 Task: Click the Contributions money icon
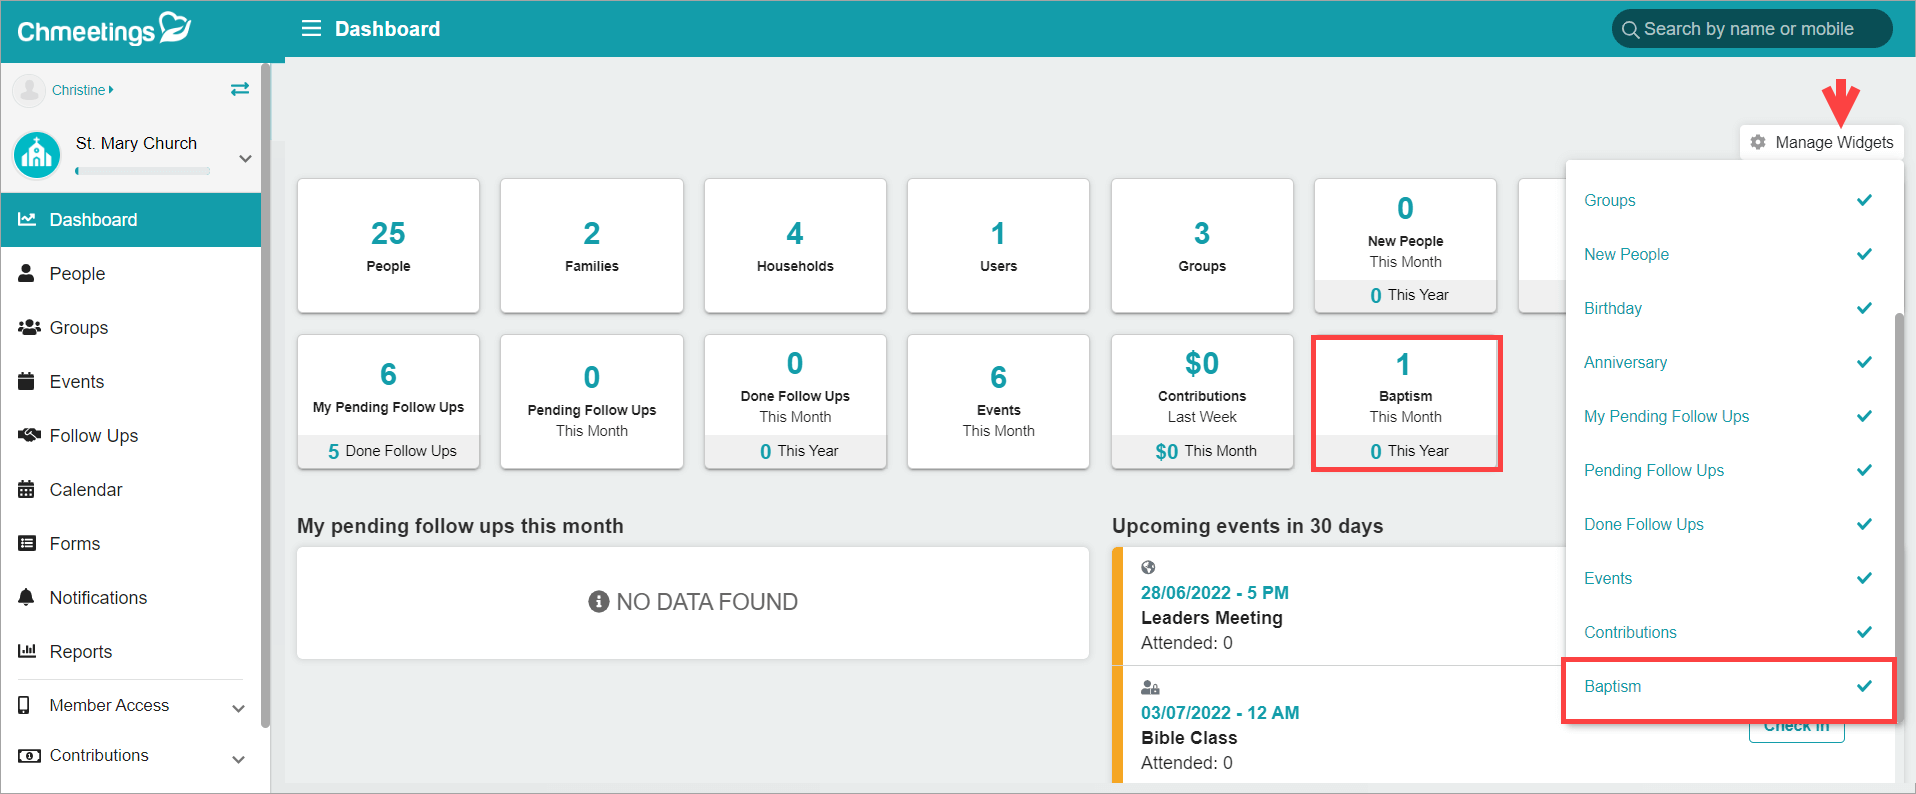pyautogui.click(x=29, y=756)
